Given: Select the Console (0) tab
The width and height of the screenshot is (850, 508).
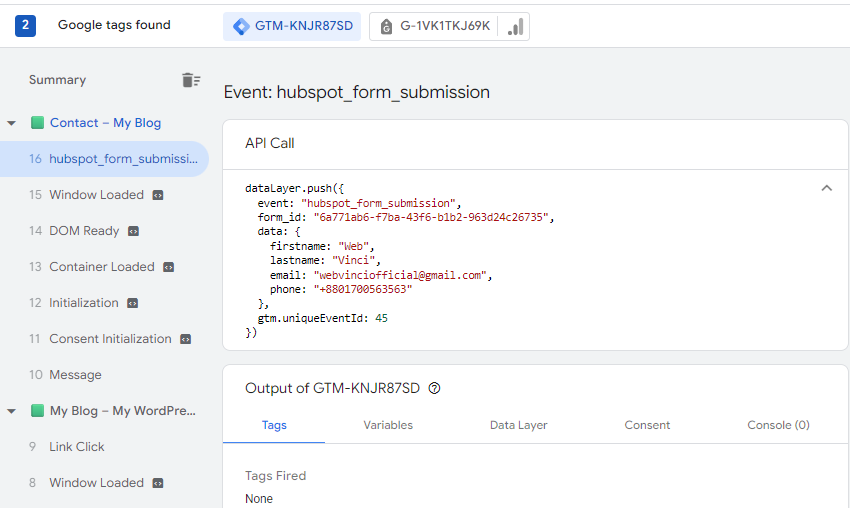Looking at the screenshot, I should point(778,425).
